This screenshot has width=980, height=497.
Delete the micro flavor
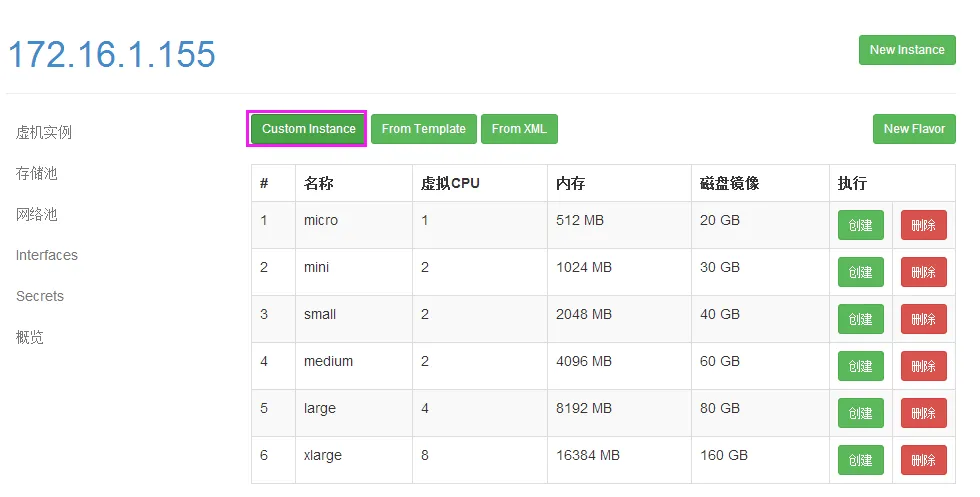[x=923, y=225]
